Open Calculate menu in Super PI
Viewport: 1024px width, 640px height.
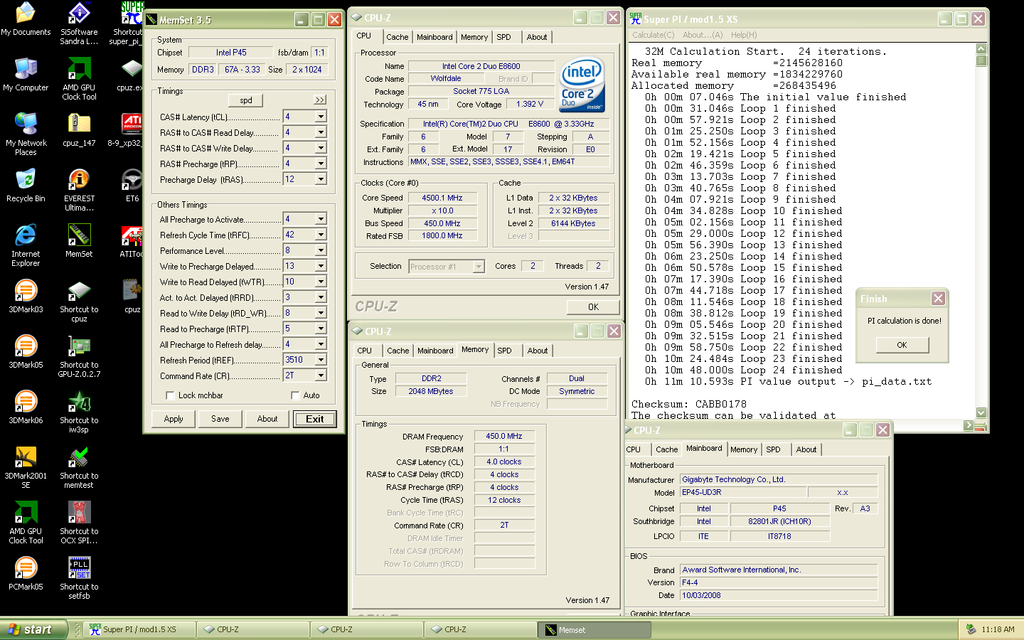coord(653,35)
